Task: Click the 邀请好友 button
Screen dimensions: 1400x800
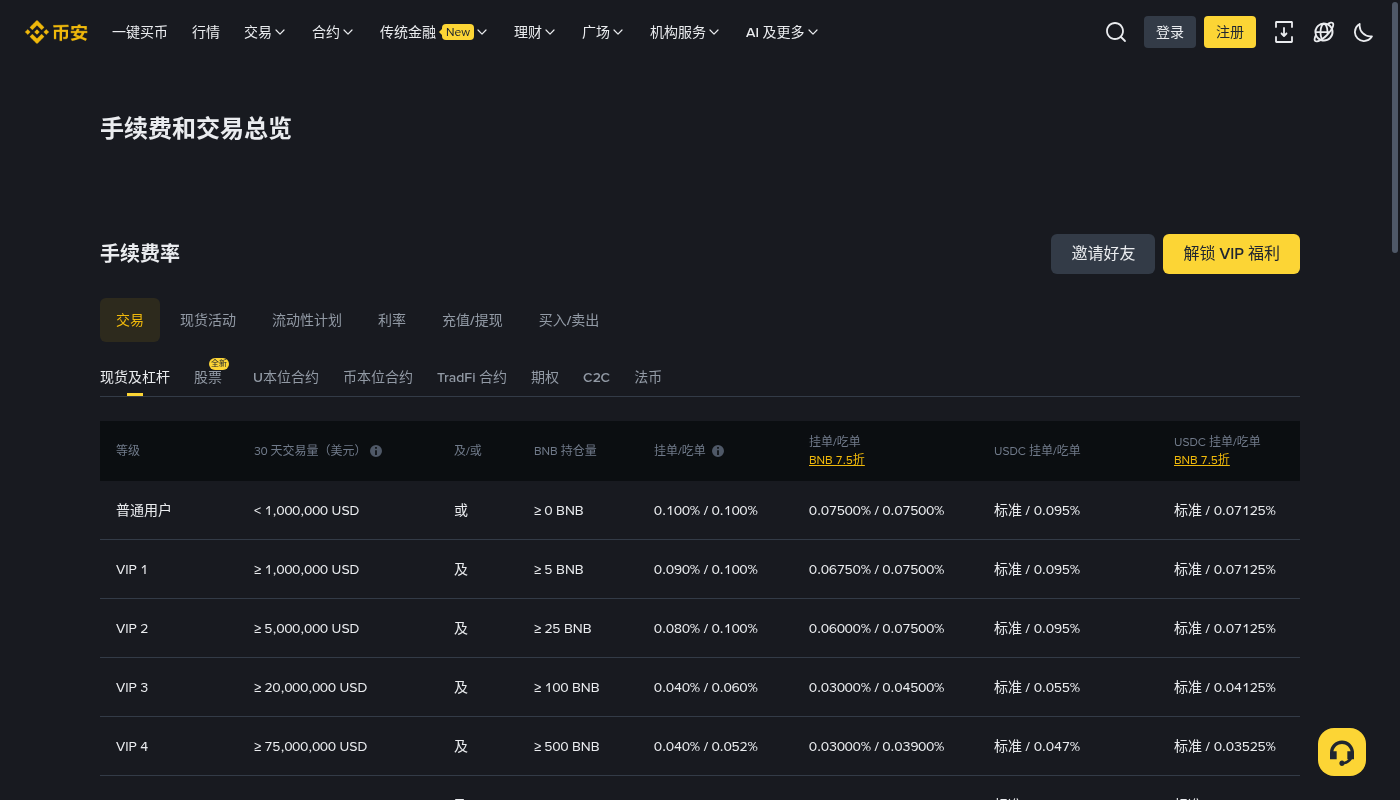Action: click(x=1103, y=254)
